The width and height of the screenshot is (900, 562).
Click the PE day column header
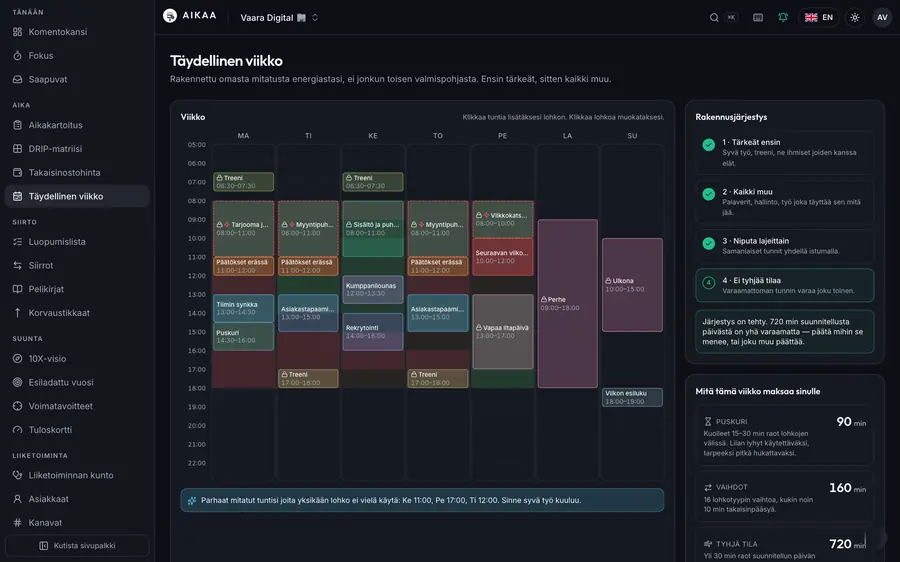tap(503, 136)
